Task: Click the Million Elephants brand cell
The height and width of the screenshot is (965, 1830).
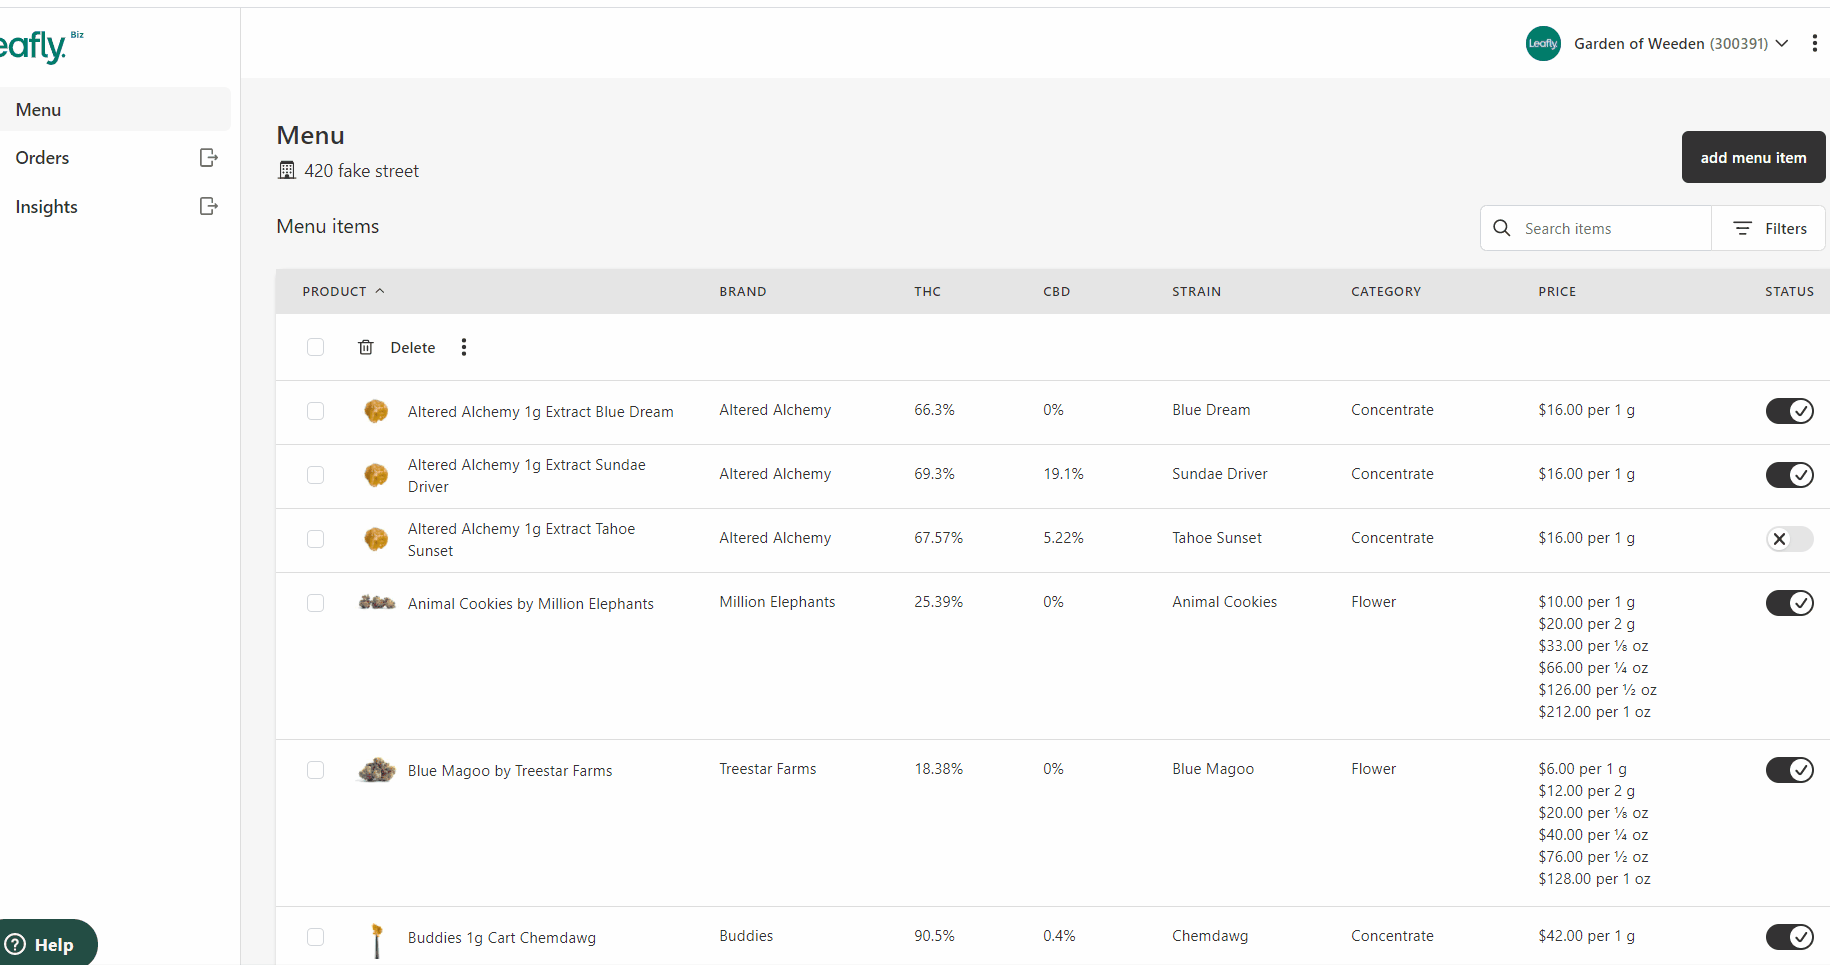Action: coord(777,601)
